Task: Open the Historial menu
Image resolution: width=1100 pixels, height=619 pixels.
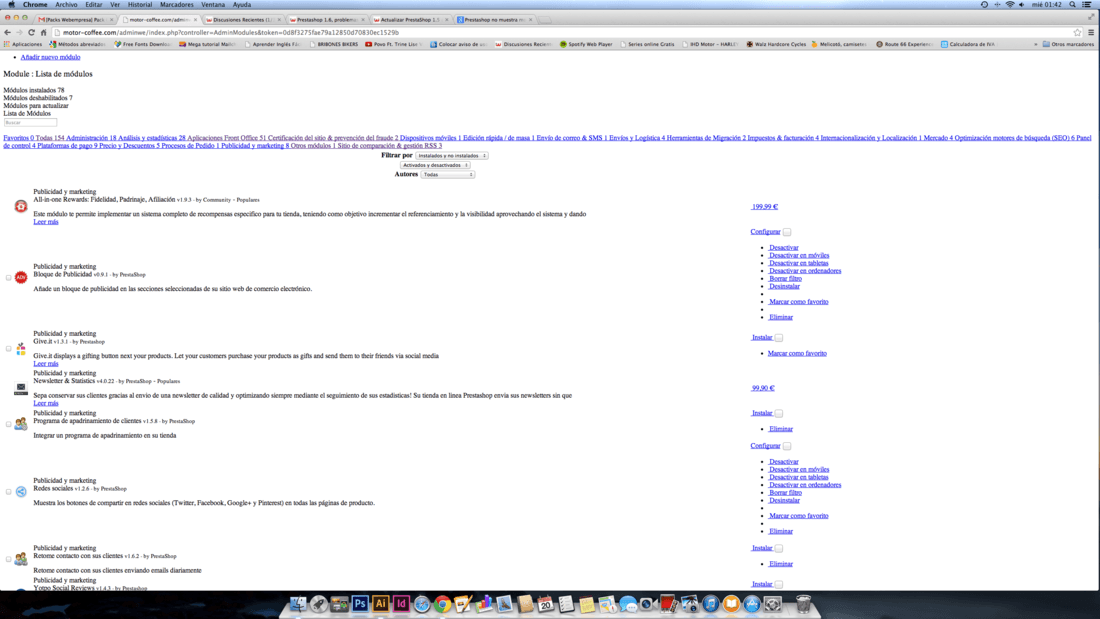Action: coord(140,4)
